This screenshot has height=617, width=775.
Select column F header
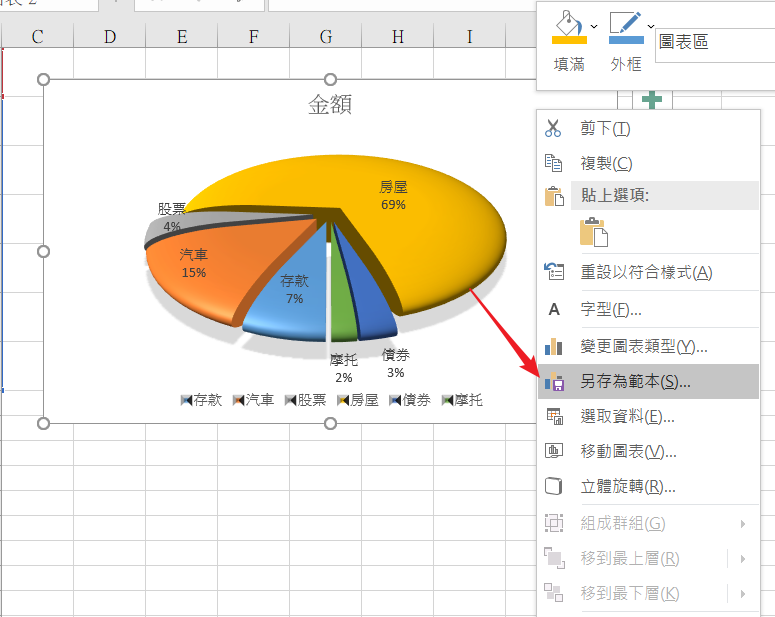tap(254, 37)
